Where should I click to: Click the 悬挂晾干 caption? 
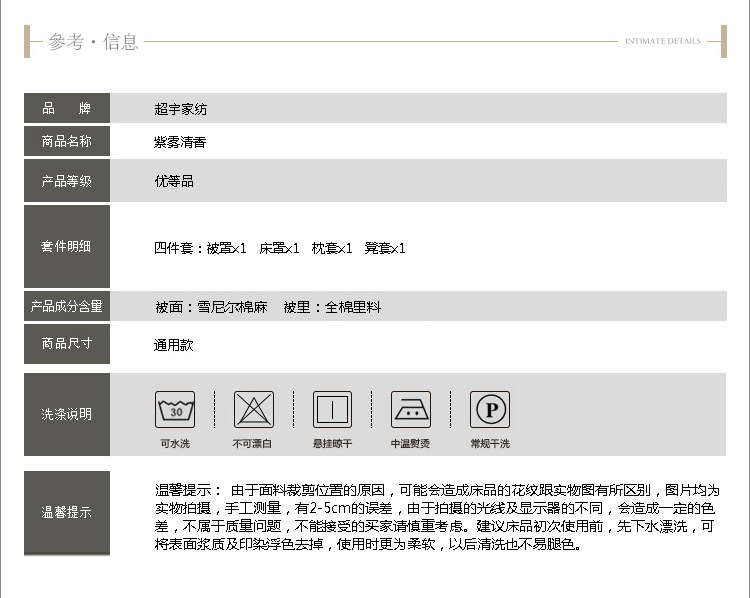(x=332, y=443)
